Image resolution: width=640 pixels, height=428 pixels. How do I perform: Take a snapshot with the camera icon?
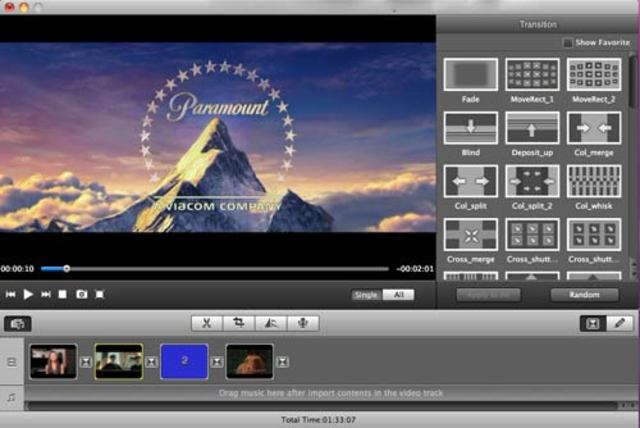coord(82,294)
